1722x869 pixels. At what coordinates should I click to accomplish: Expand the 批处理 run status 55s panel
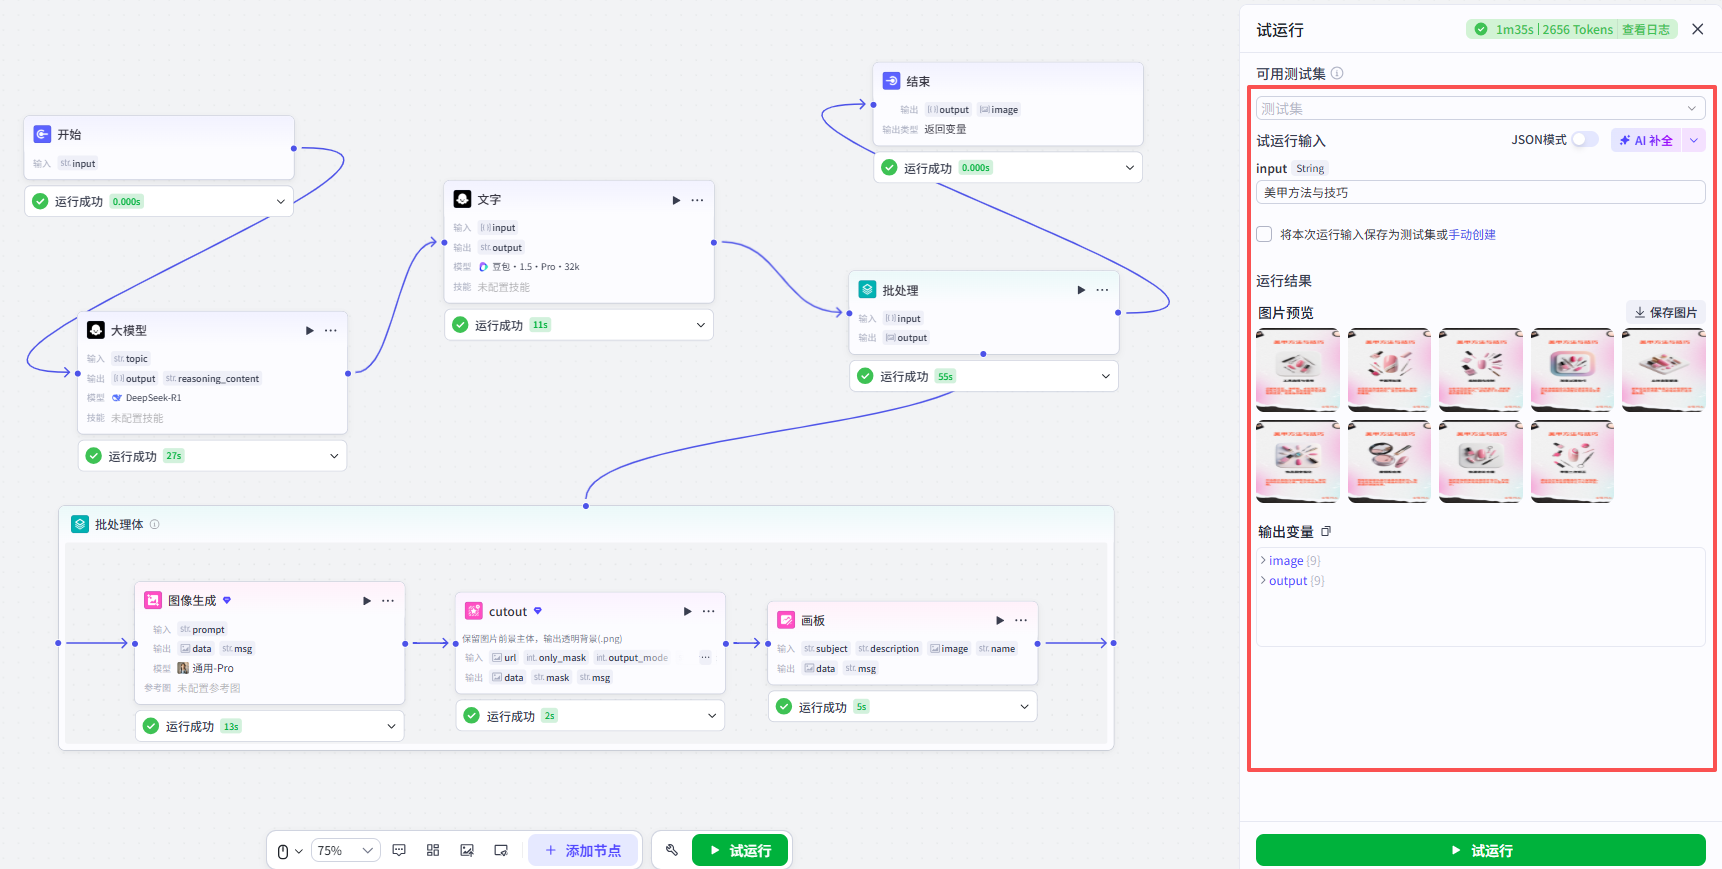[984, 376]
